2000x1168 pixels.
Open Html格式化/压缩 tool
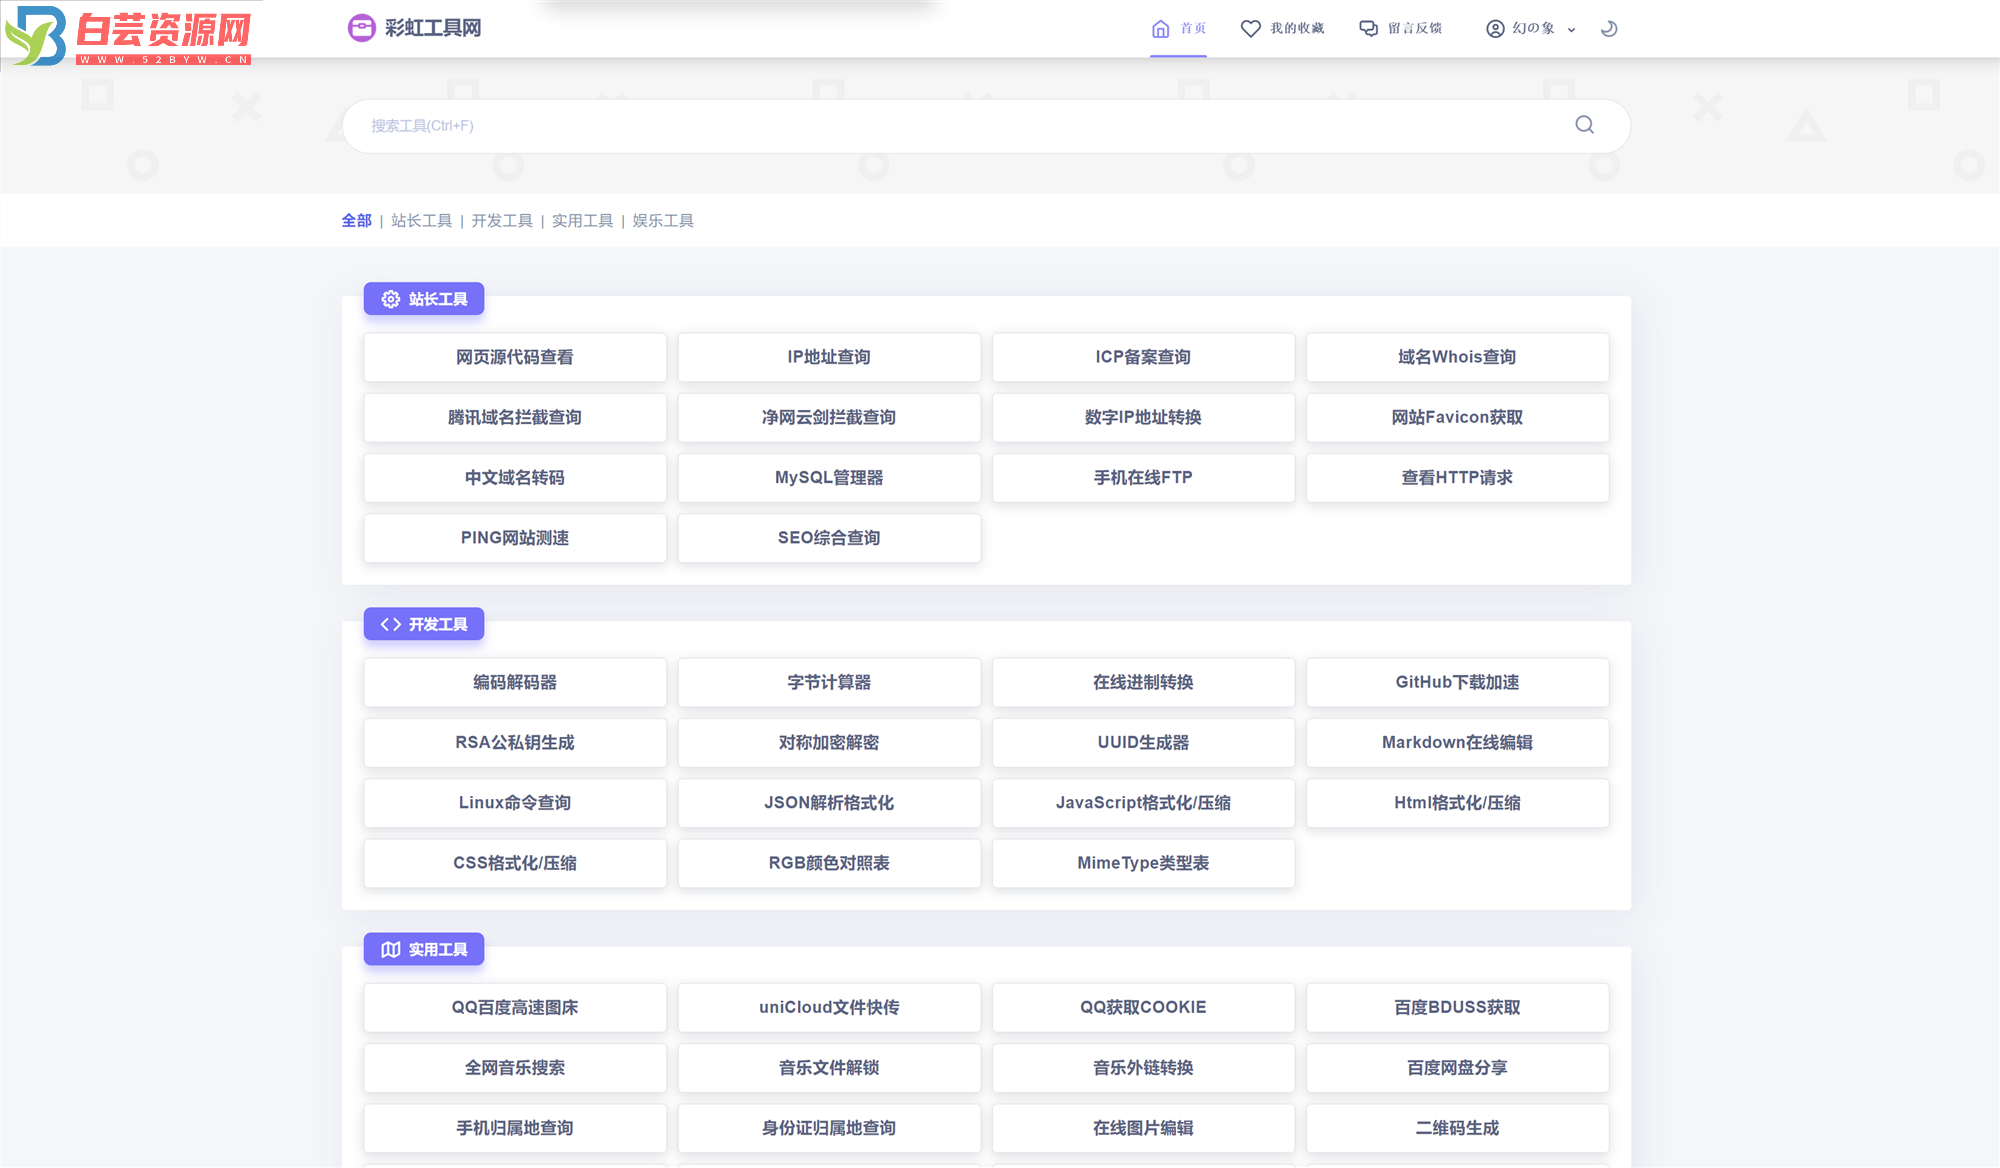tap(1457, 803)
